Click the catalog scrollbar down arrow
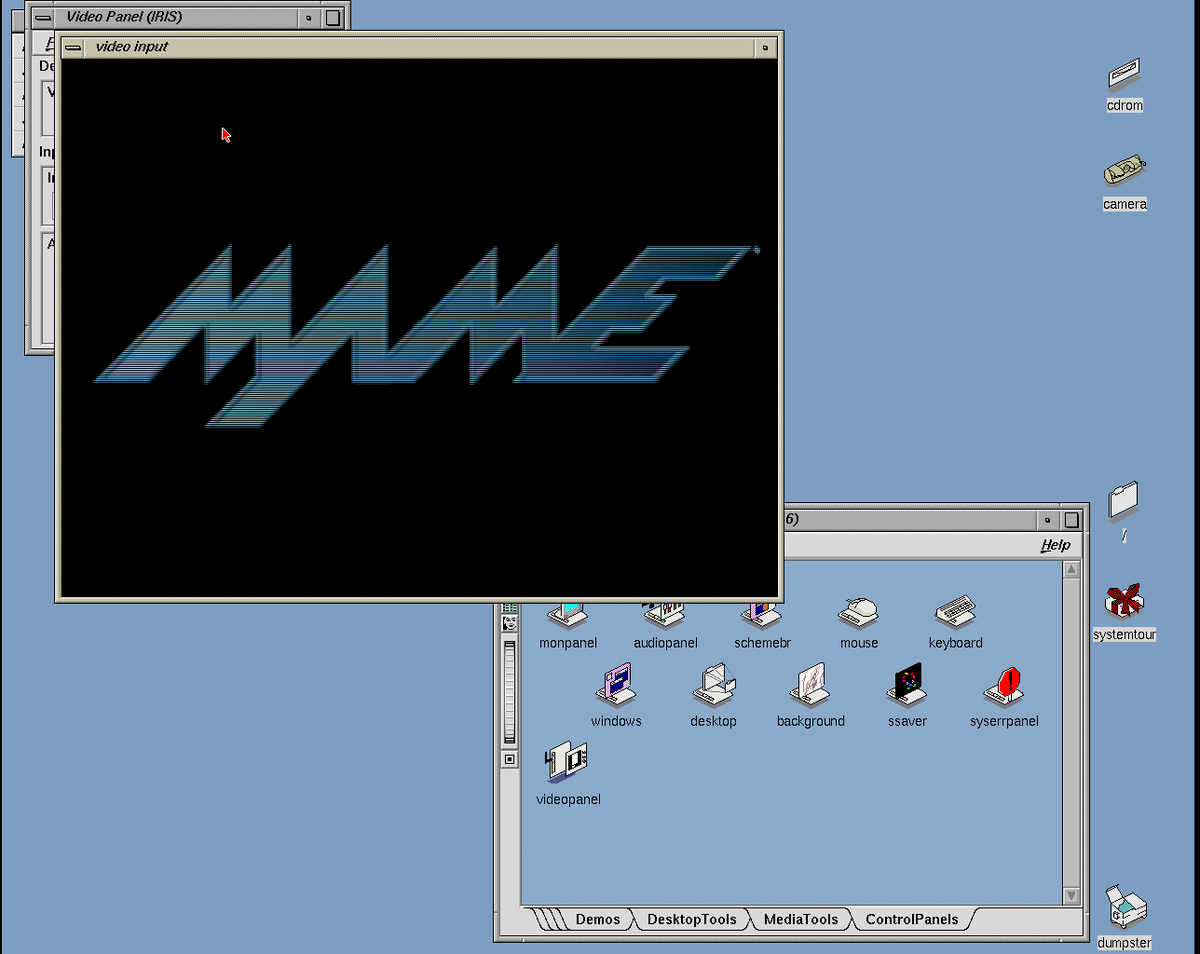Viewport: 1200px width, 954px height. 1071,896
